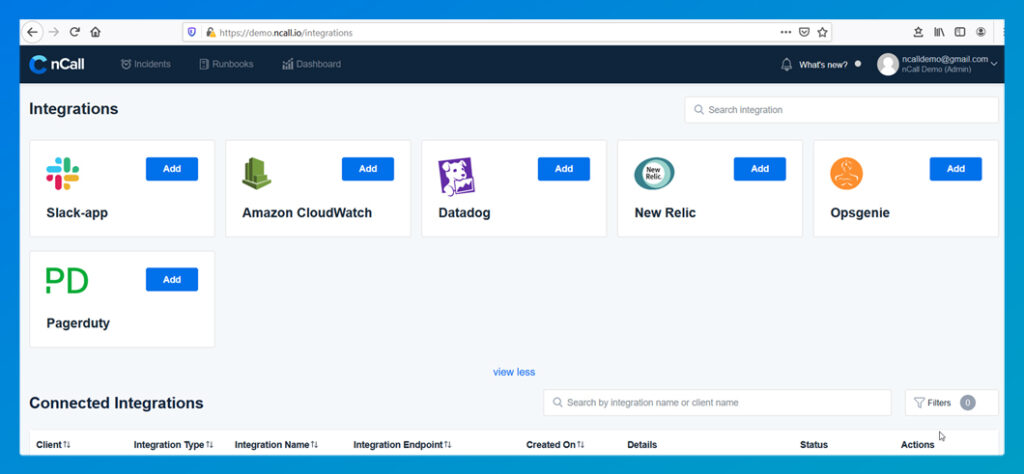This screenshot has width=1024, height=474.
Task: Open the page actions three-dot menu
Action: click(786, 32)
